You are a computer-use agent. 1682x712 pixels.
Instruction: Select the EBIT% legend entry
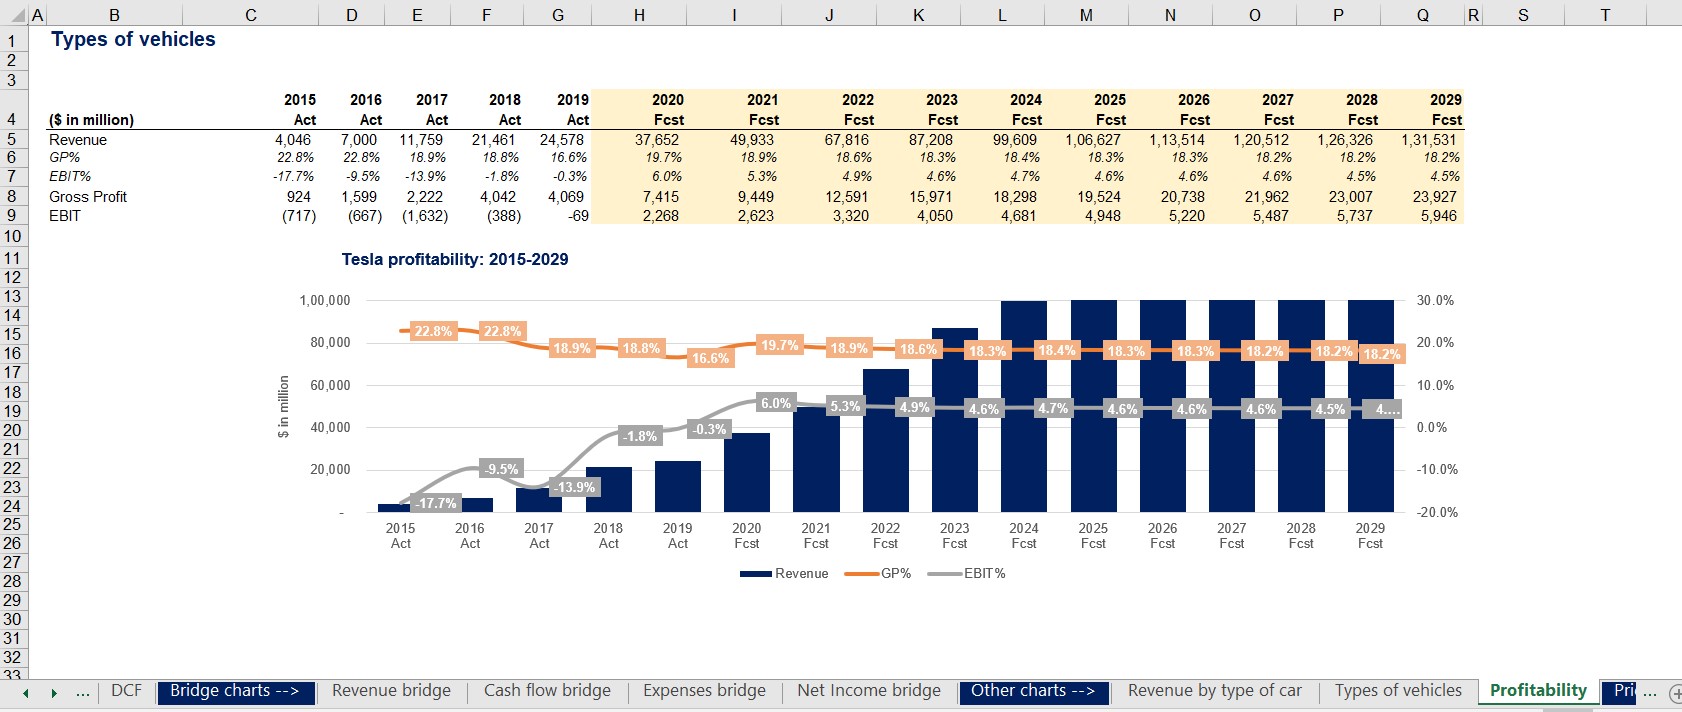(x=967, y=573)
